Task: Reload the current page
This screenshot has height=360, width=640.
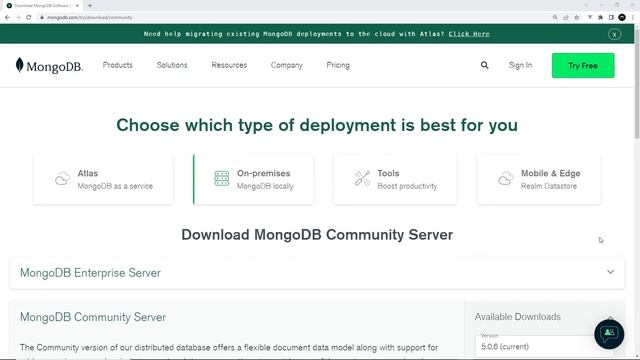Action: coord(29,18)
